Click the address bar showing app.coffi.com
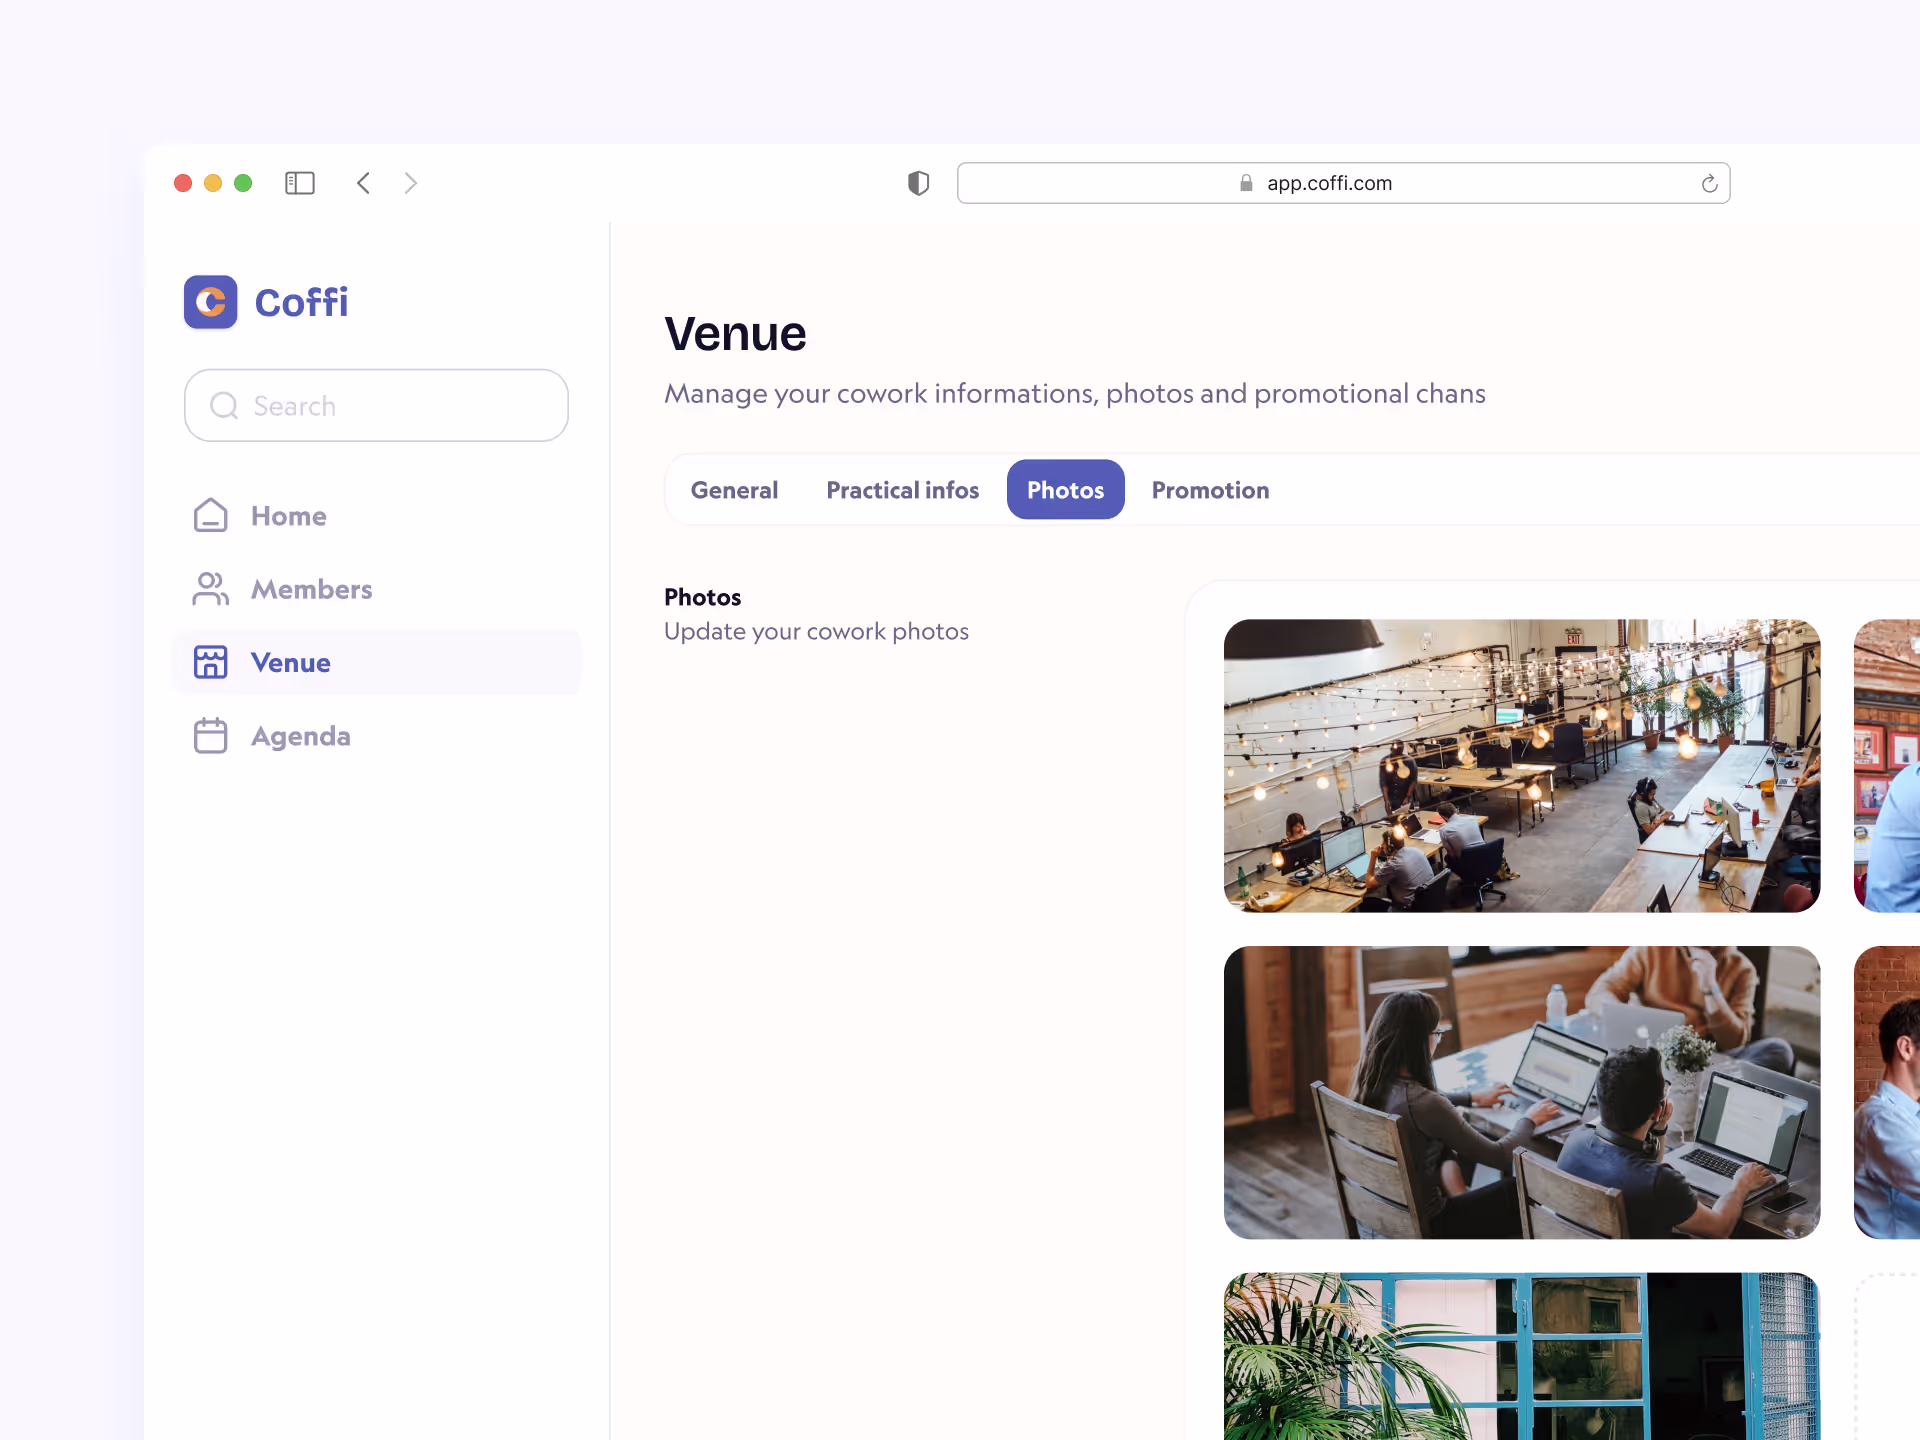The image size is (1920, 1440). (x=1330, y=183)
